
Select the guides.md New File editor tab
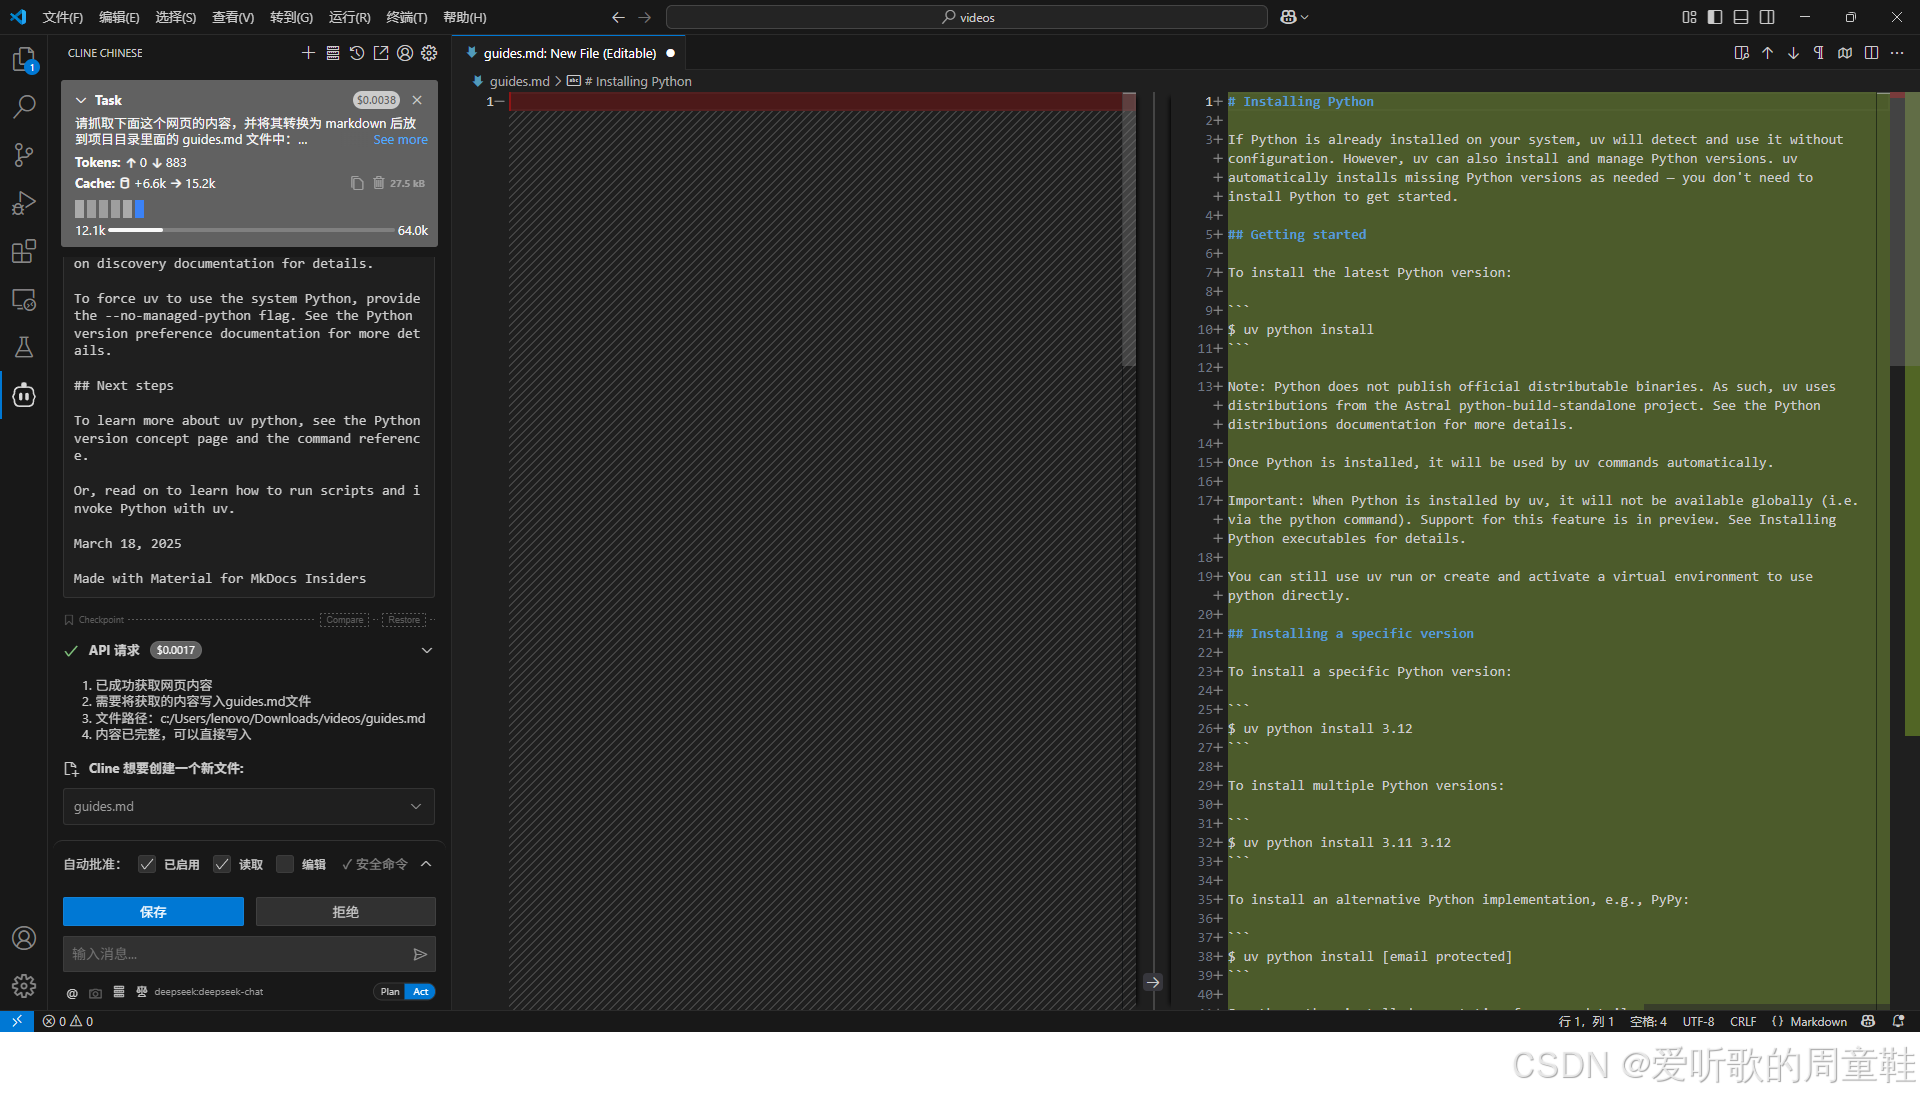coord(570,53)
